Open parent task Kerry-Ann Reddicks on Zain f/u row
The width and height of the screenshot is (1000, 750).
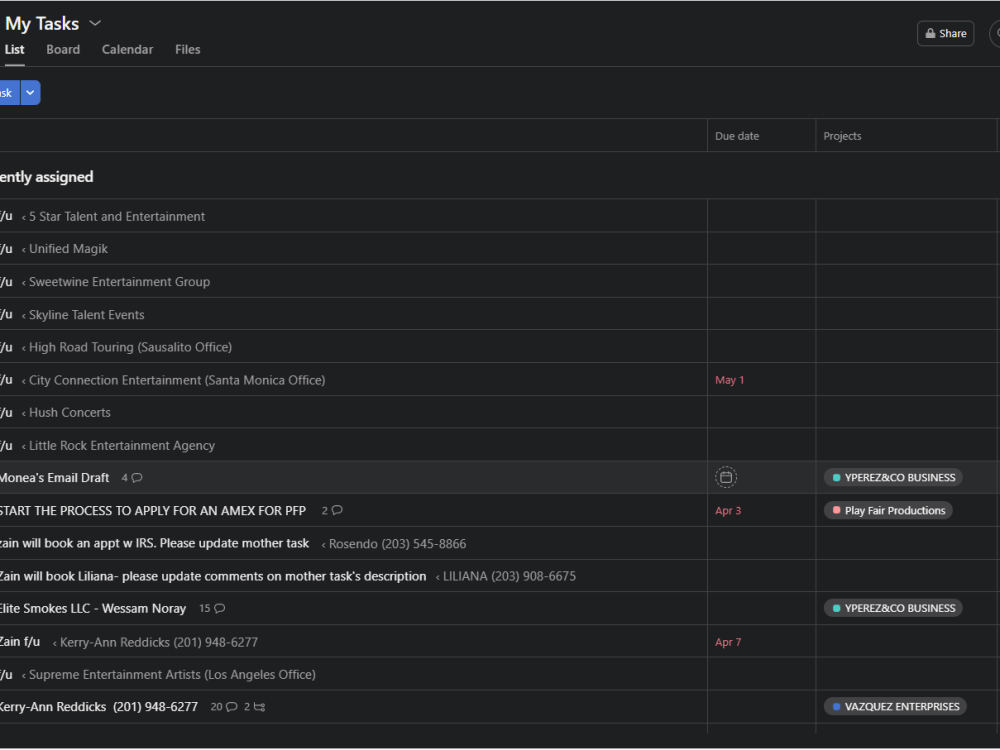pos(159,642)
